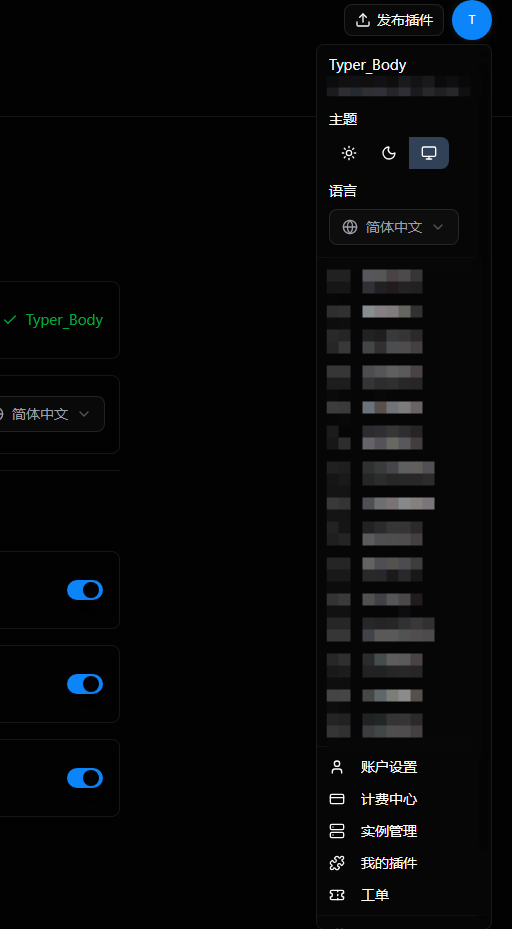Screen dimensions: 512x929
Task: Open 账户设置 account settings
Action: (x=396, y=767)
